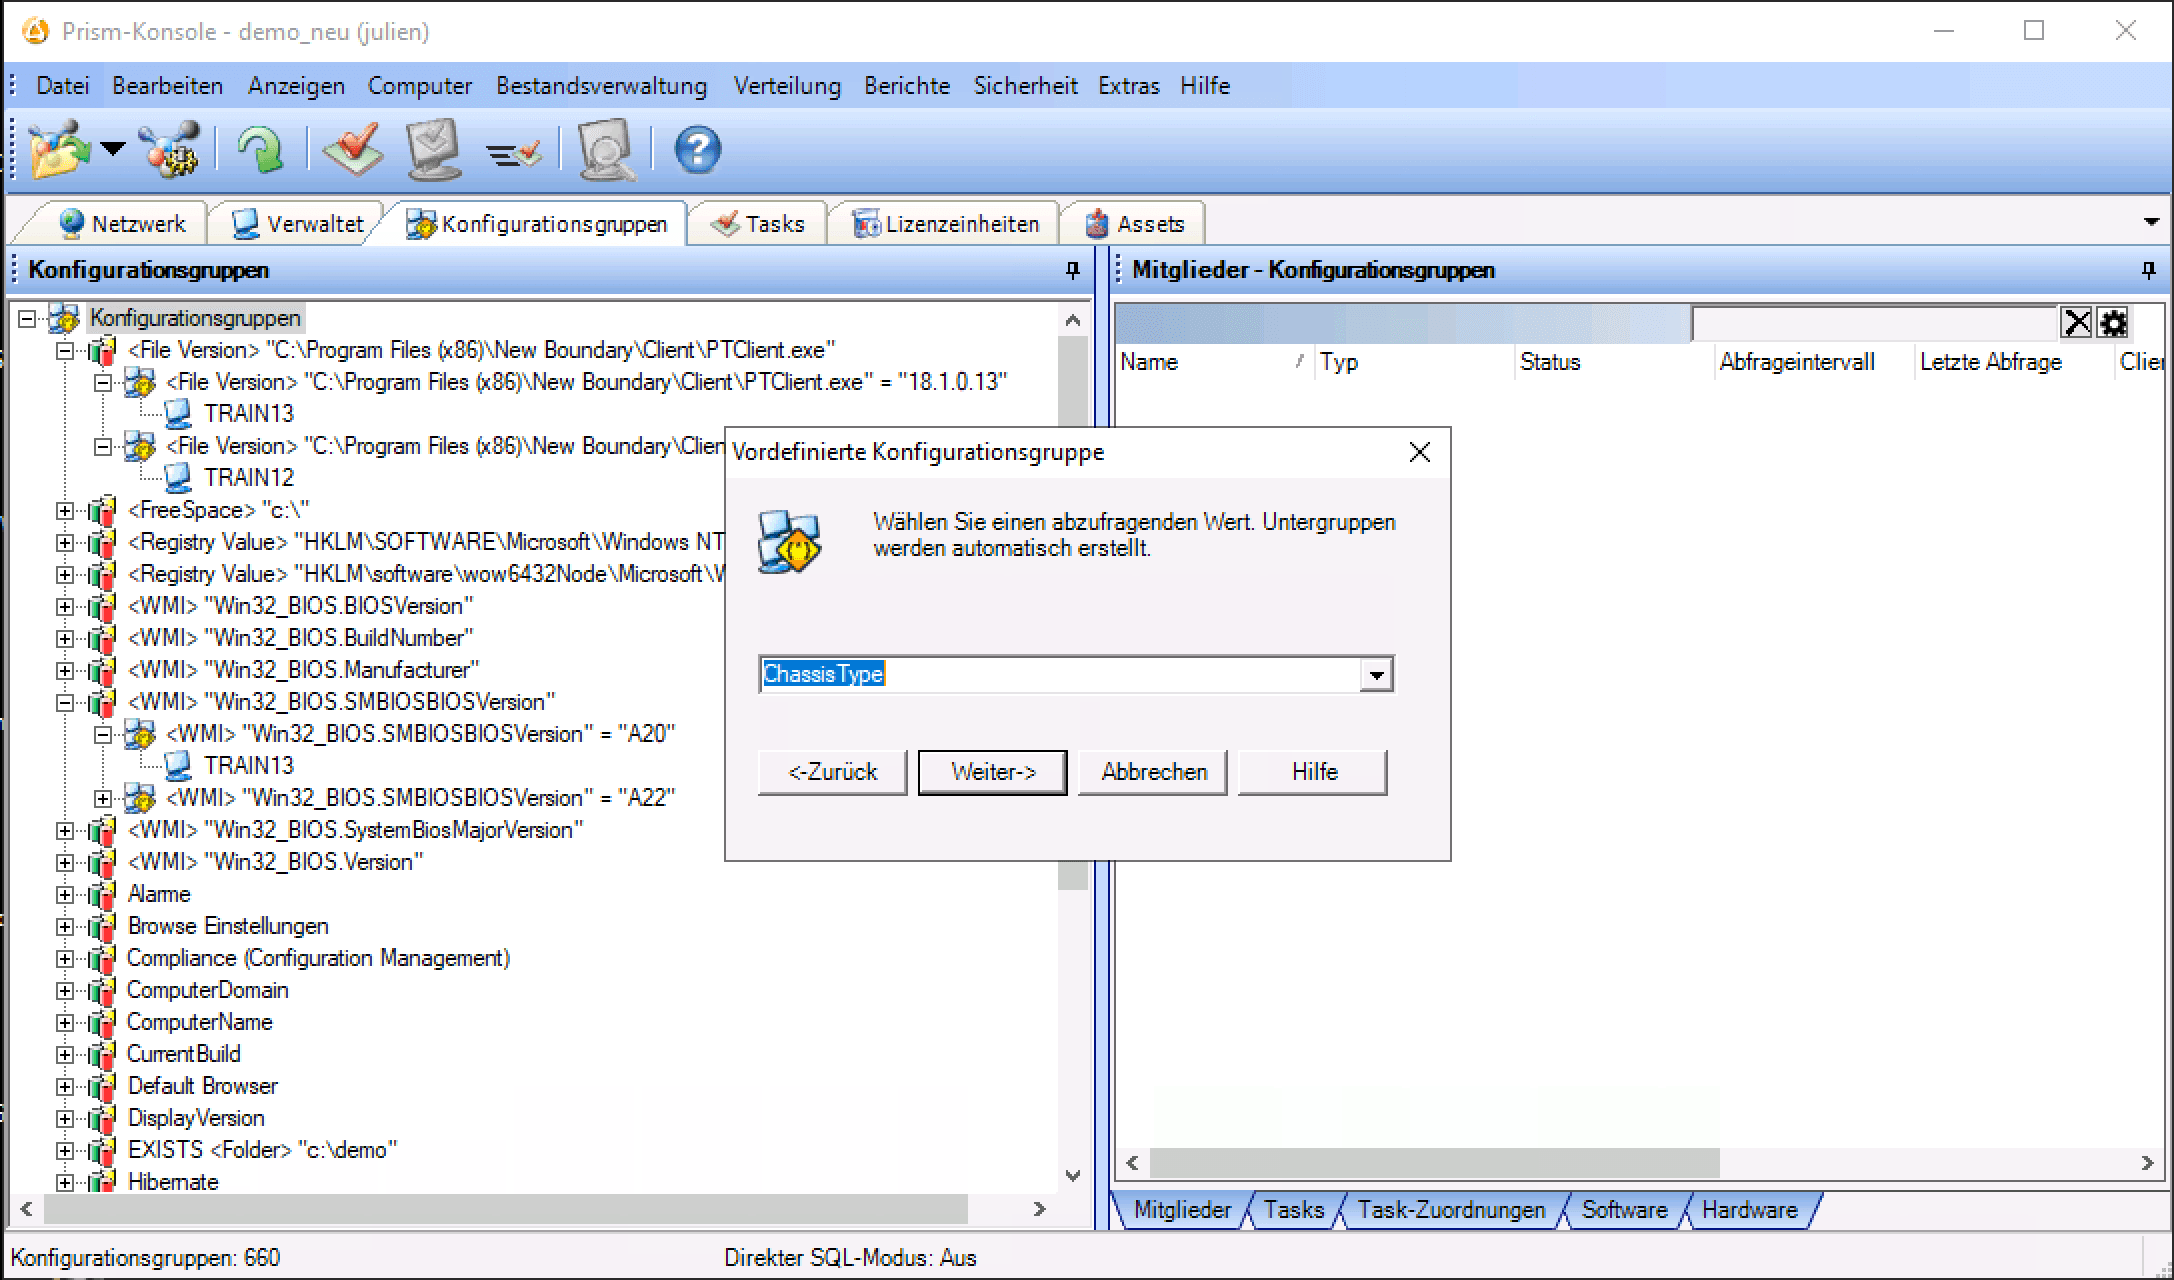Viewport: 2174px width, 1280px height.
Task: Open the Bestandsverwaltung menu
Action: pyautogui.click(x=601, y=86)
